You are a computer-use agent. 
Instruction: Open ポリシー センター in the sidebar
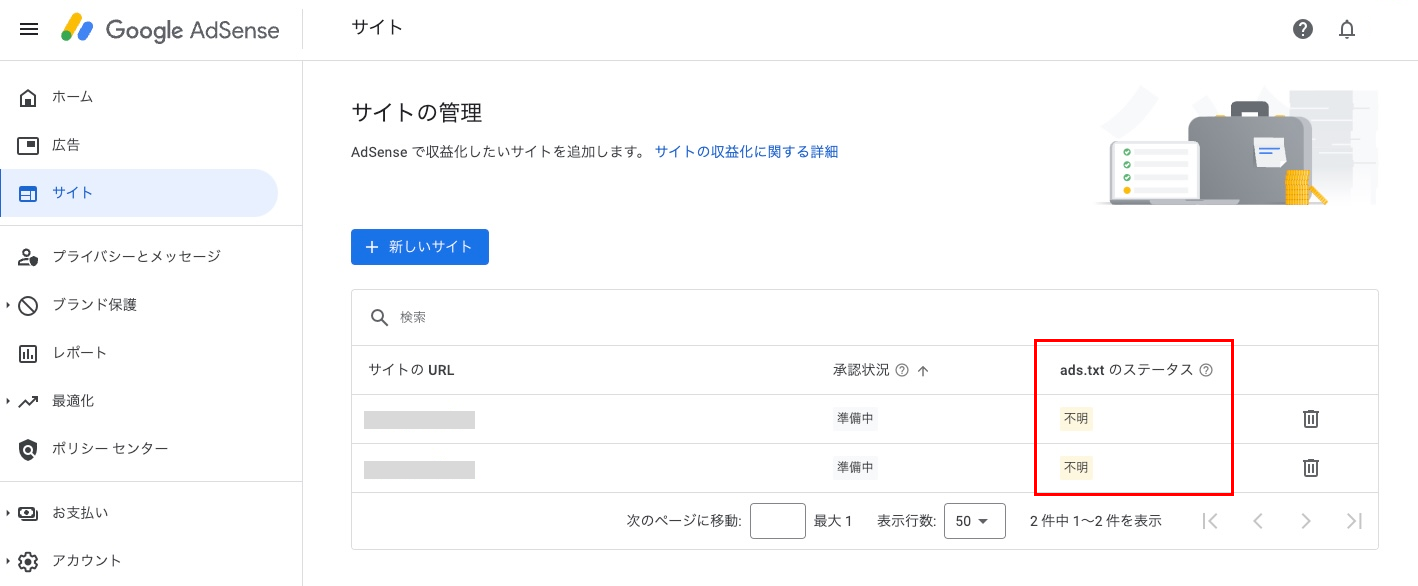pos(110,449)
